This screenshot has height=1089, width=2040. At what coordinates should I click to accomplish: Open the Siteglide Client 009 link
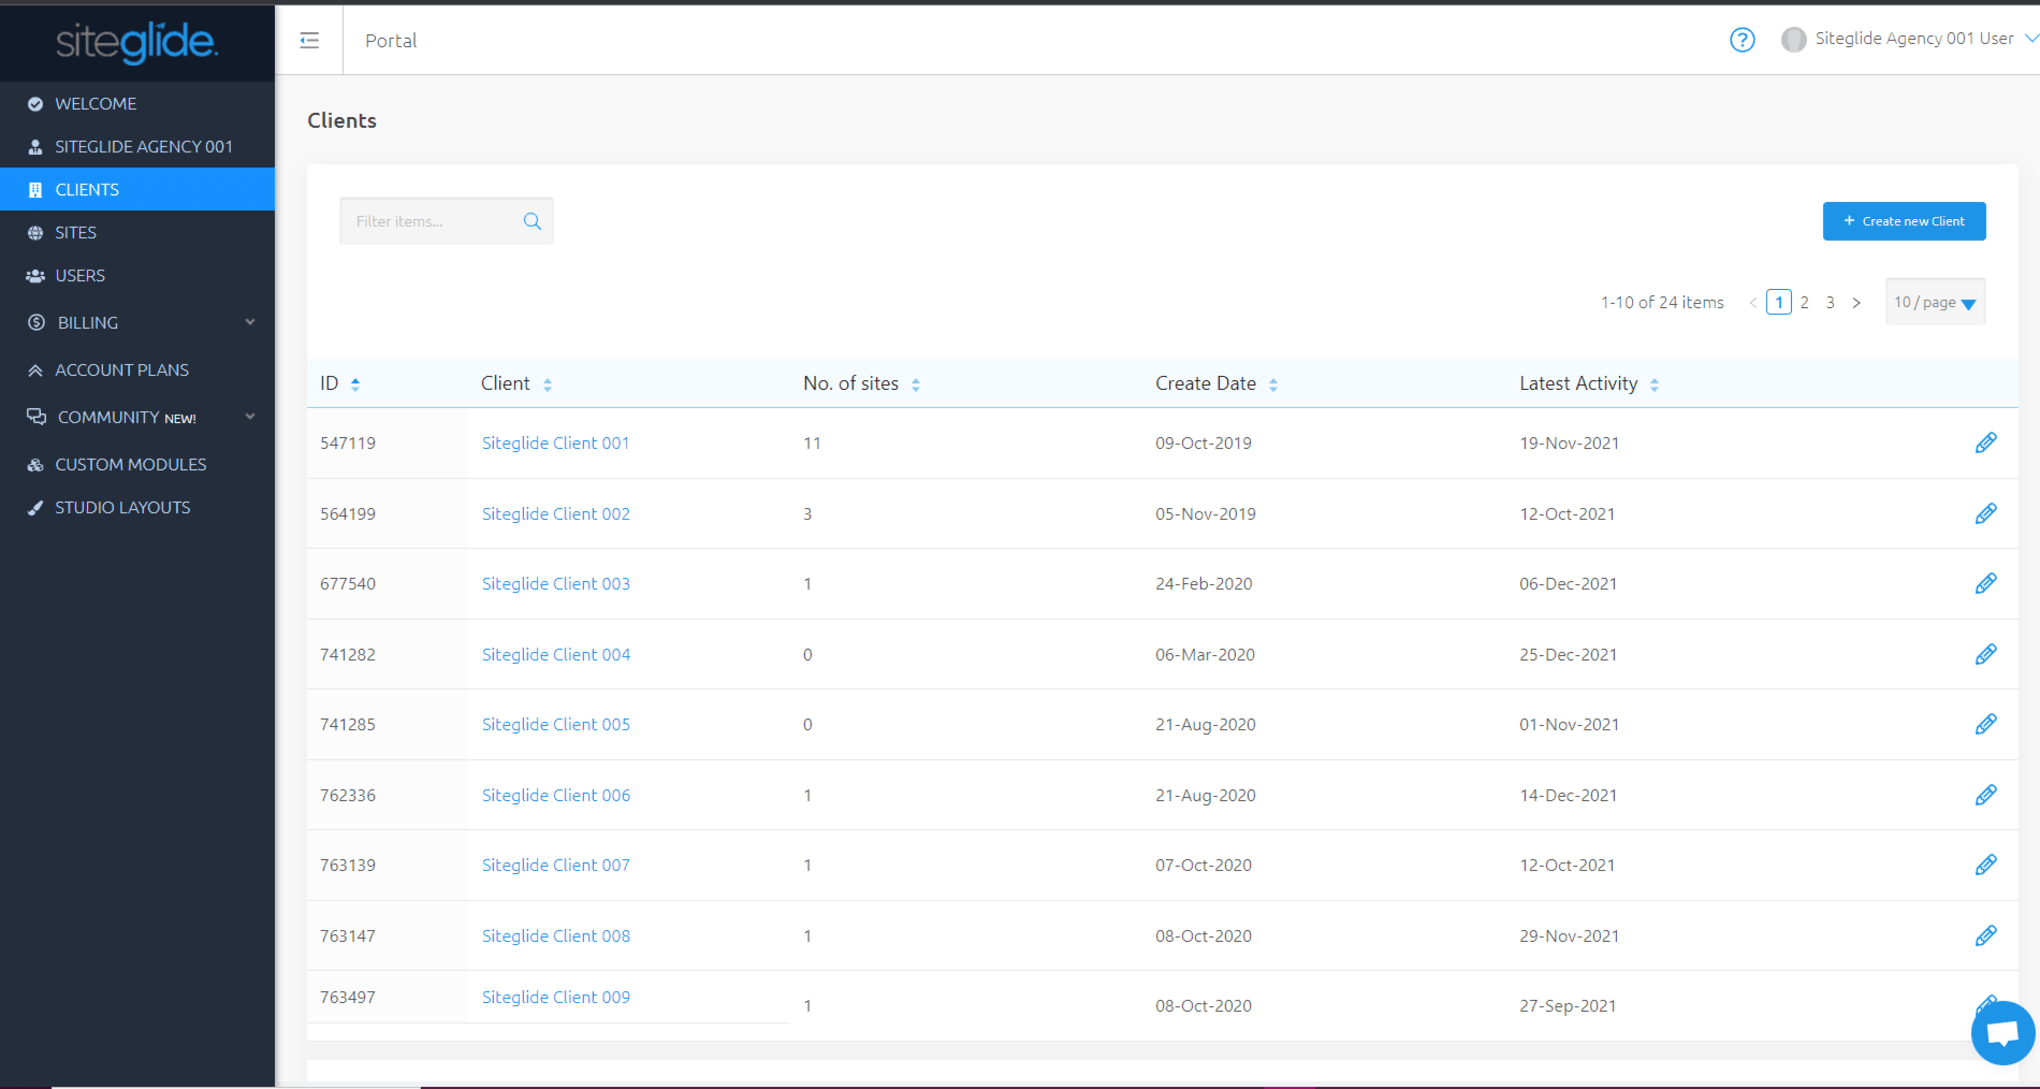556,998
